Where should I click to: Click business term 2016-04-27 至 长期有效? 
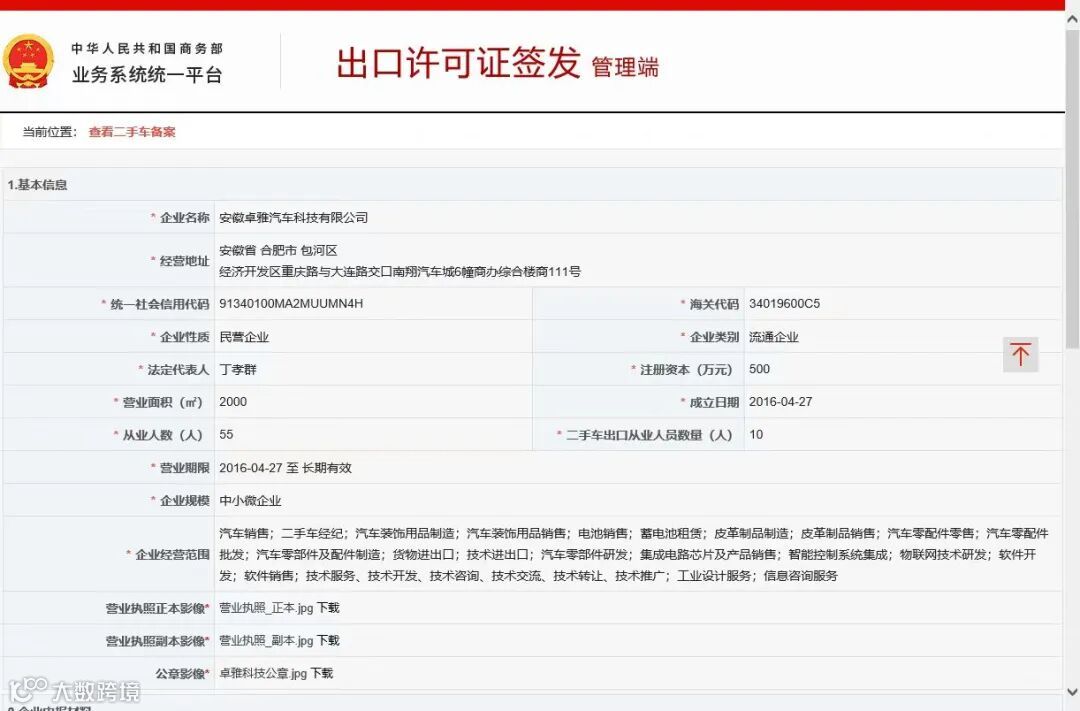tap(285, 468)
